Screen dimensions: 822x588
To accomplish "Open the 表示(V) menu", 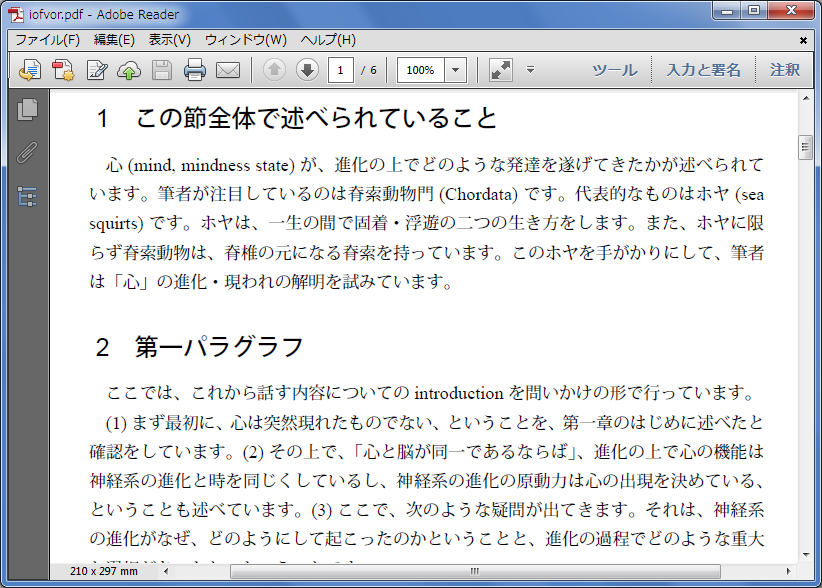I will pos(169,40).
